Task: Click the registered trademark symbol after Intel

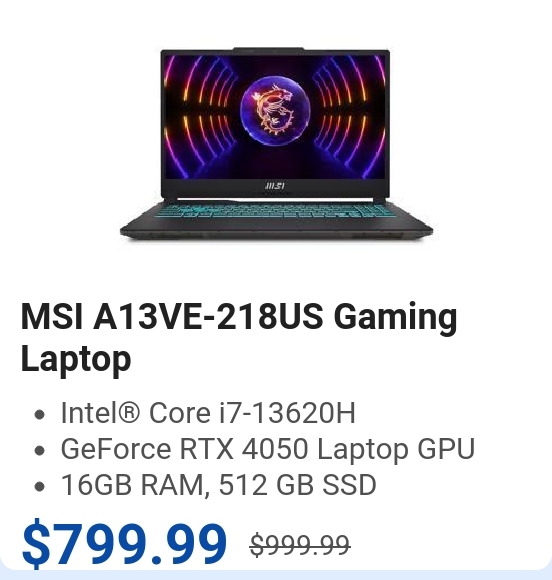Action: [129, 412]
